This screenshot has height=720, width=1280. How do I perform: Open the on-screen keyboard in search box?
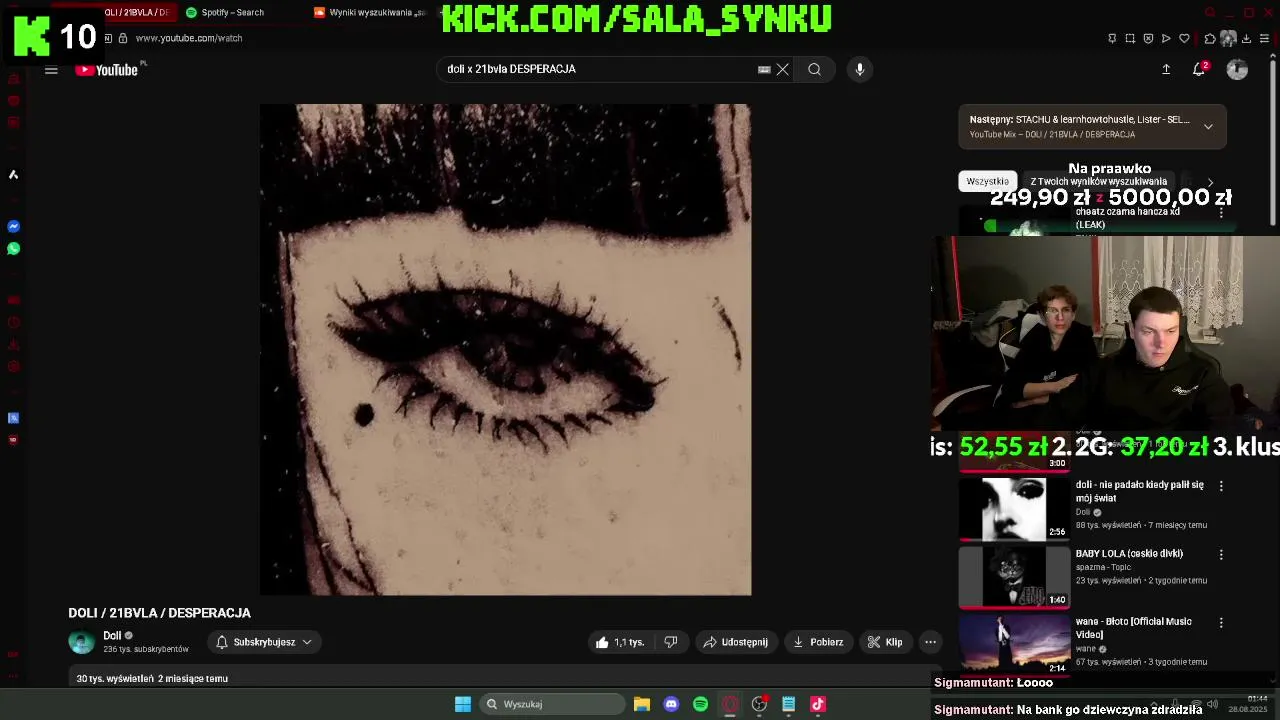coord(764,69)
